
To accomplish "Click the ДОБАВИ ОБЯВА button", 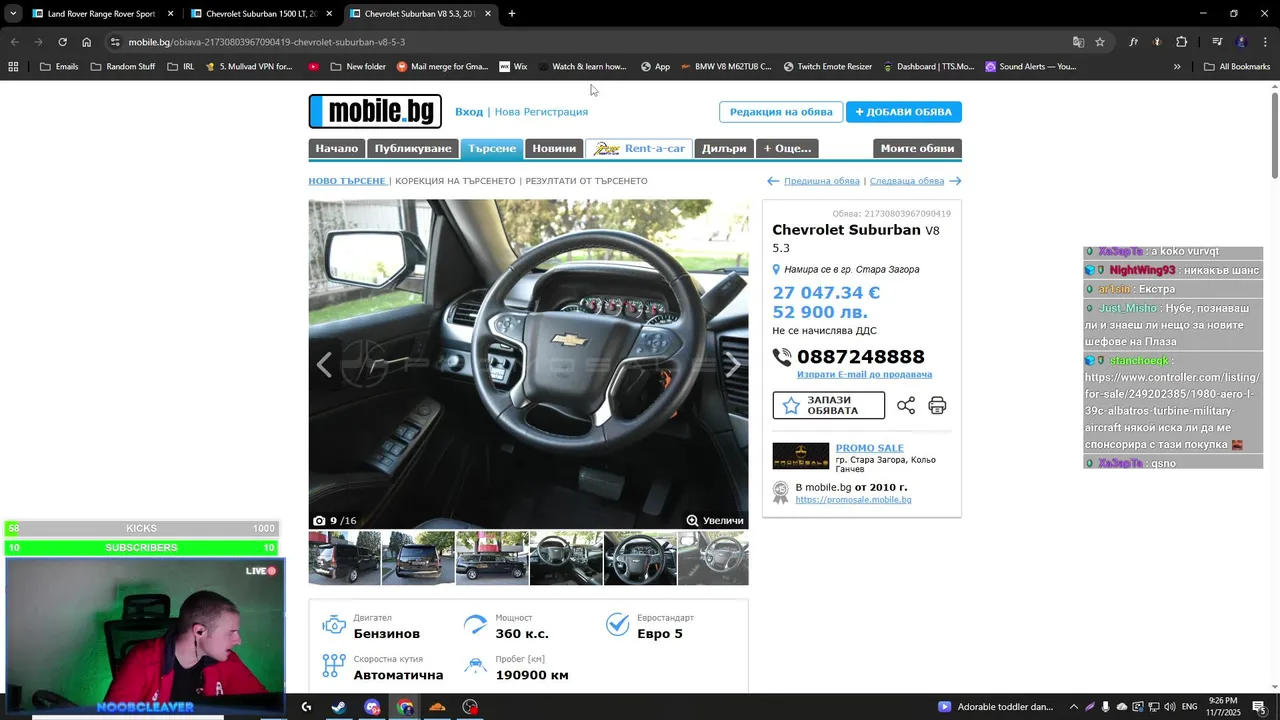I will [904, 112].
